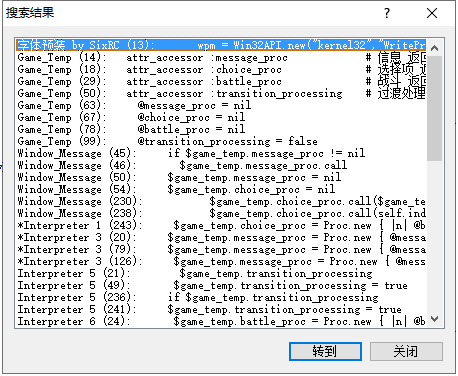Click scrollbar track below the thumb
The image size is (458, 376).
434,236
